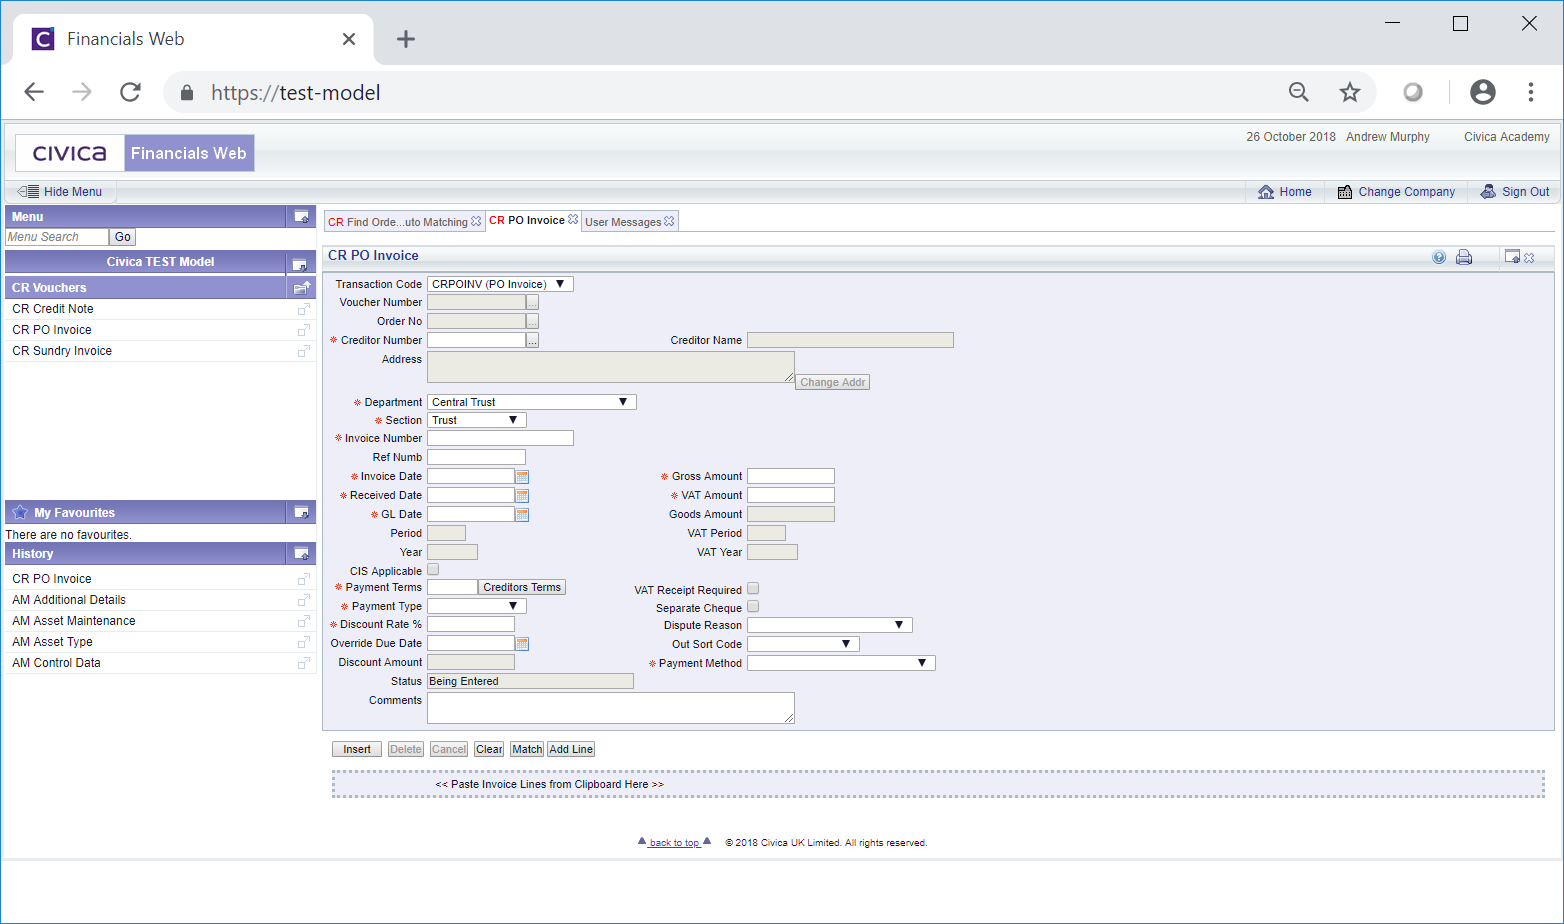Click the browser reload icon
The height and width of the screenshot is (924, 1564).
point(130,92)
